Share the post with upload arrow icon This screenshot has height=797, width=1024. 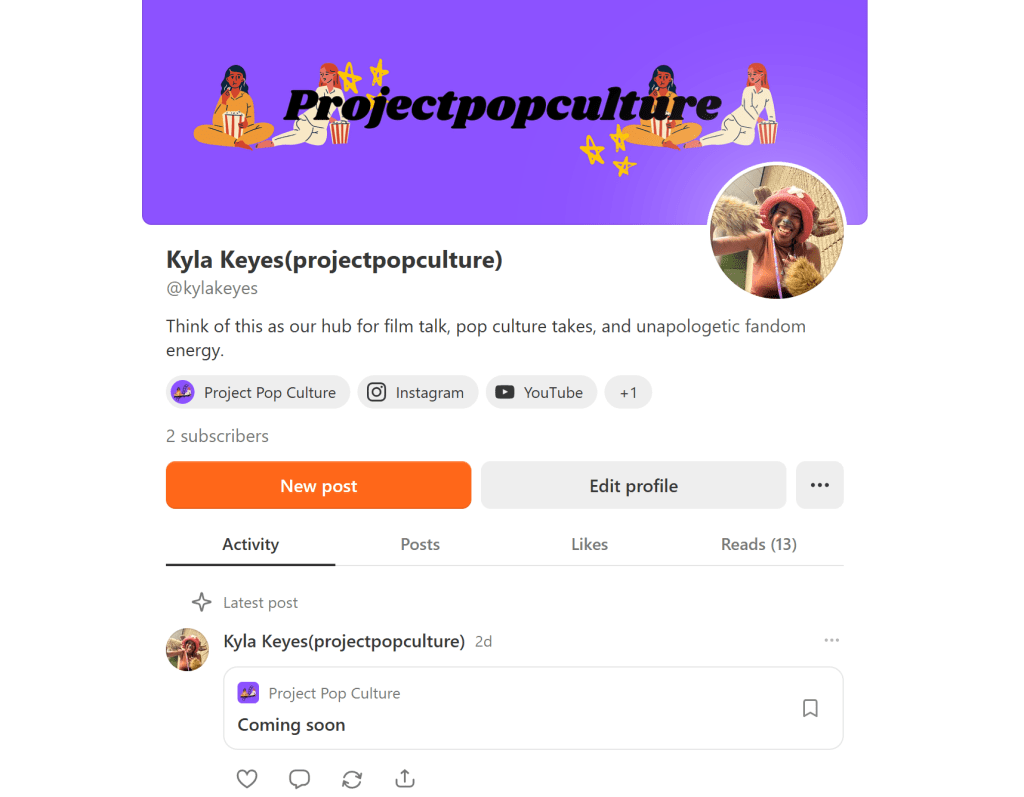(405, 778)
